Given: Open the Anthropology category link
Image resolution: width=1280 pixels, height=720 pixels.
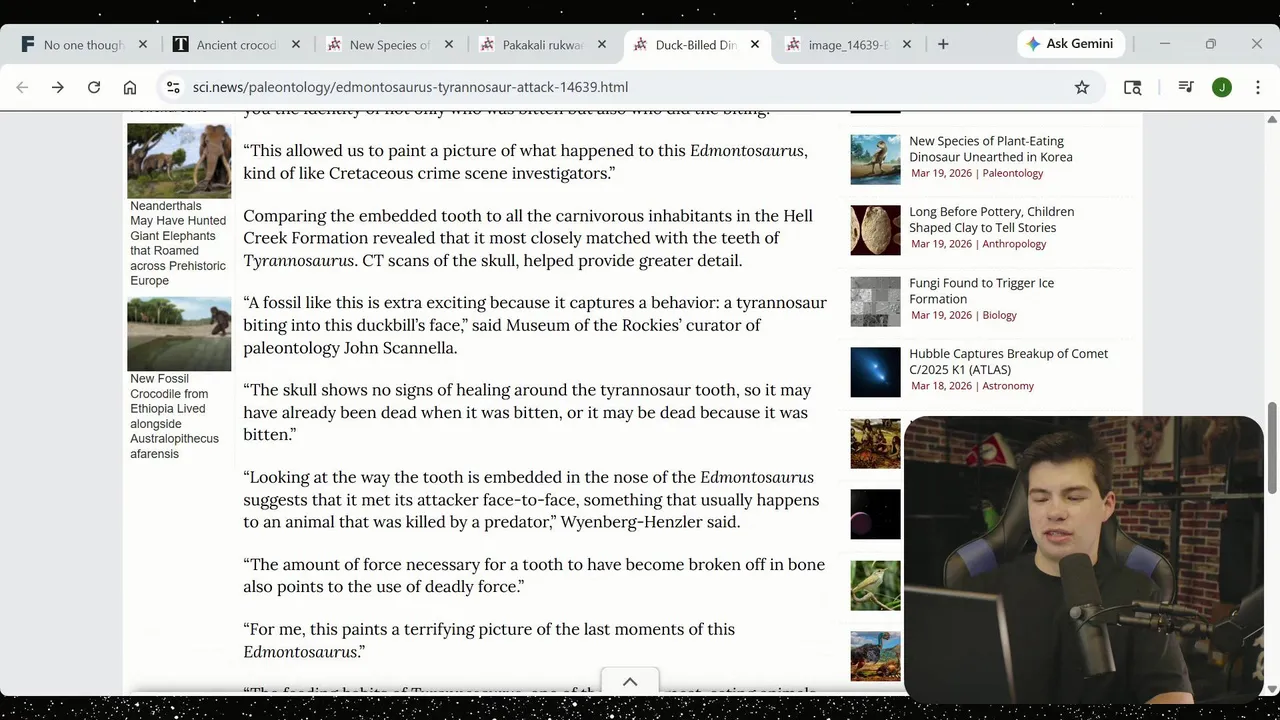Looking at the screenshot, I should coord(1014,244).
